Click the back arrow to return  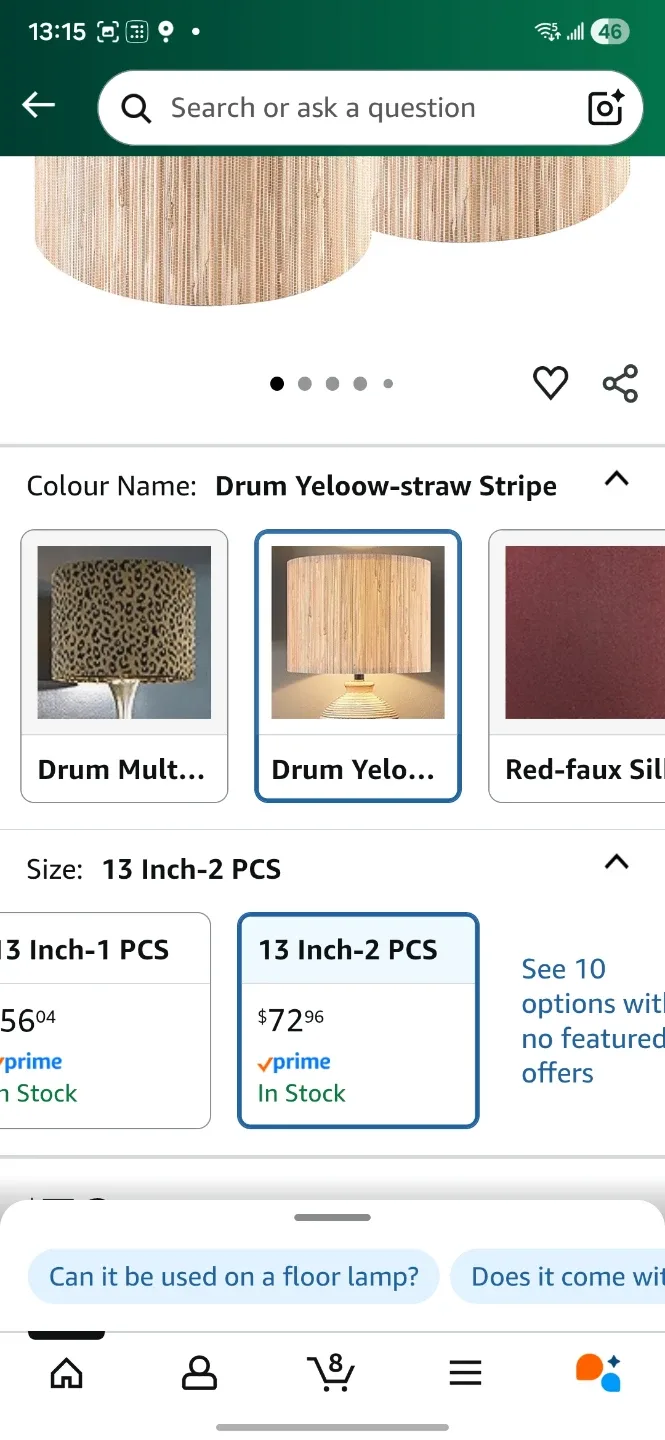[37, 105]
